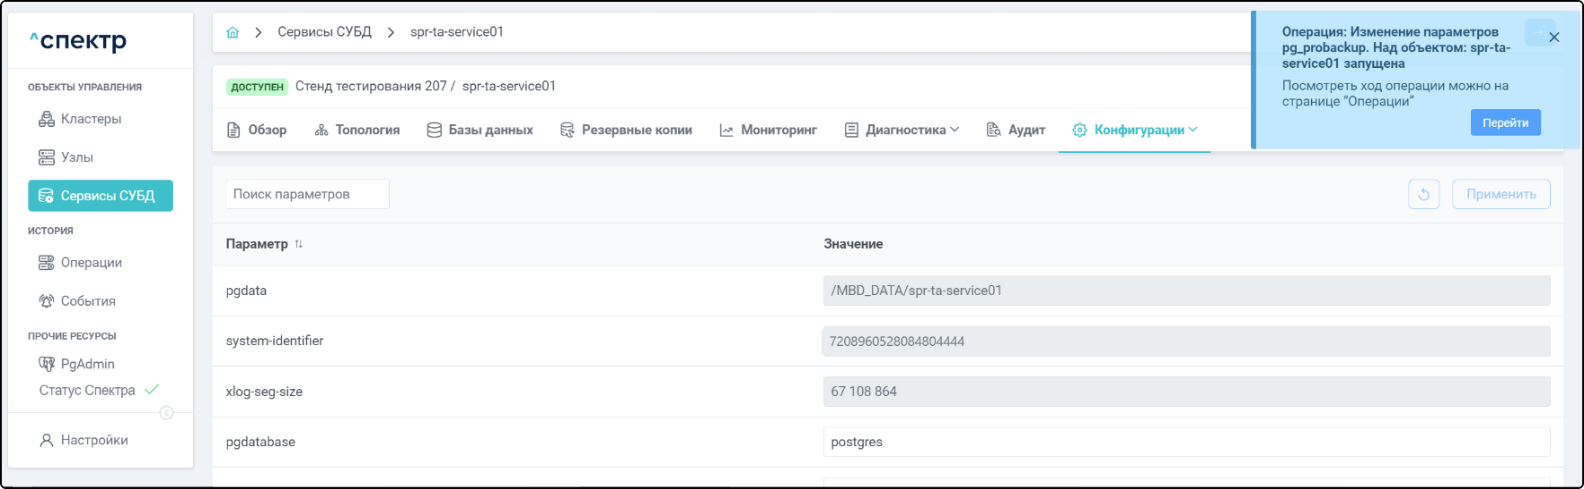1584x489 pixels.
Task: Click the Поиск параметров search field
Action: click(307, 194)
